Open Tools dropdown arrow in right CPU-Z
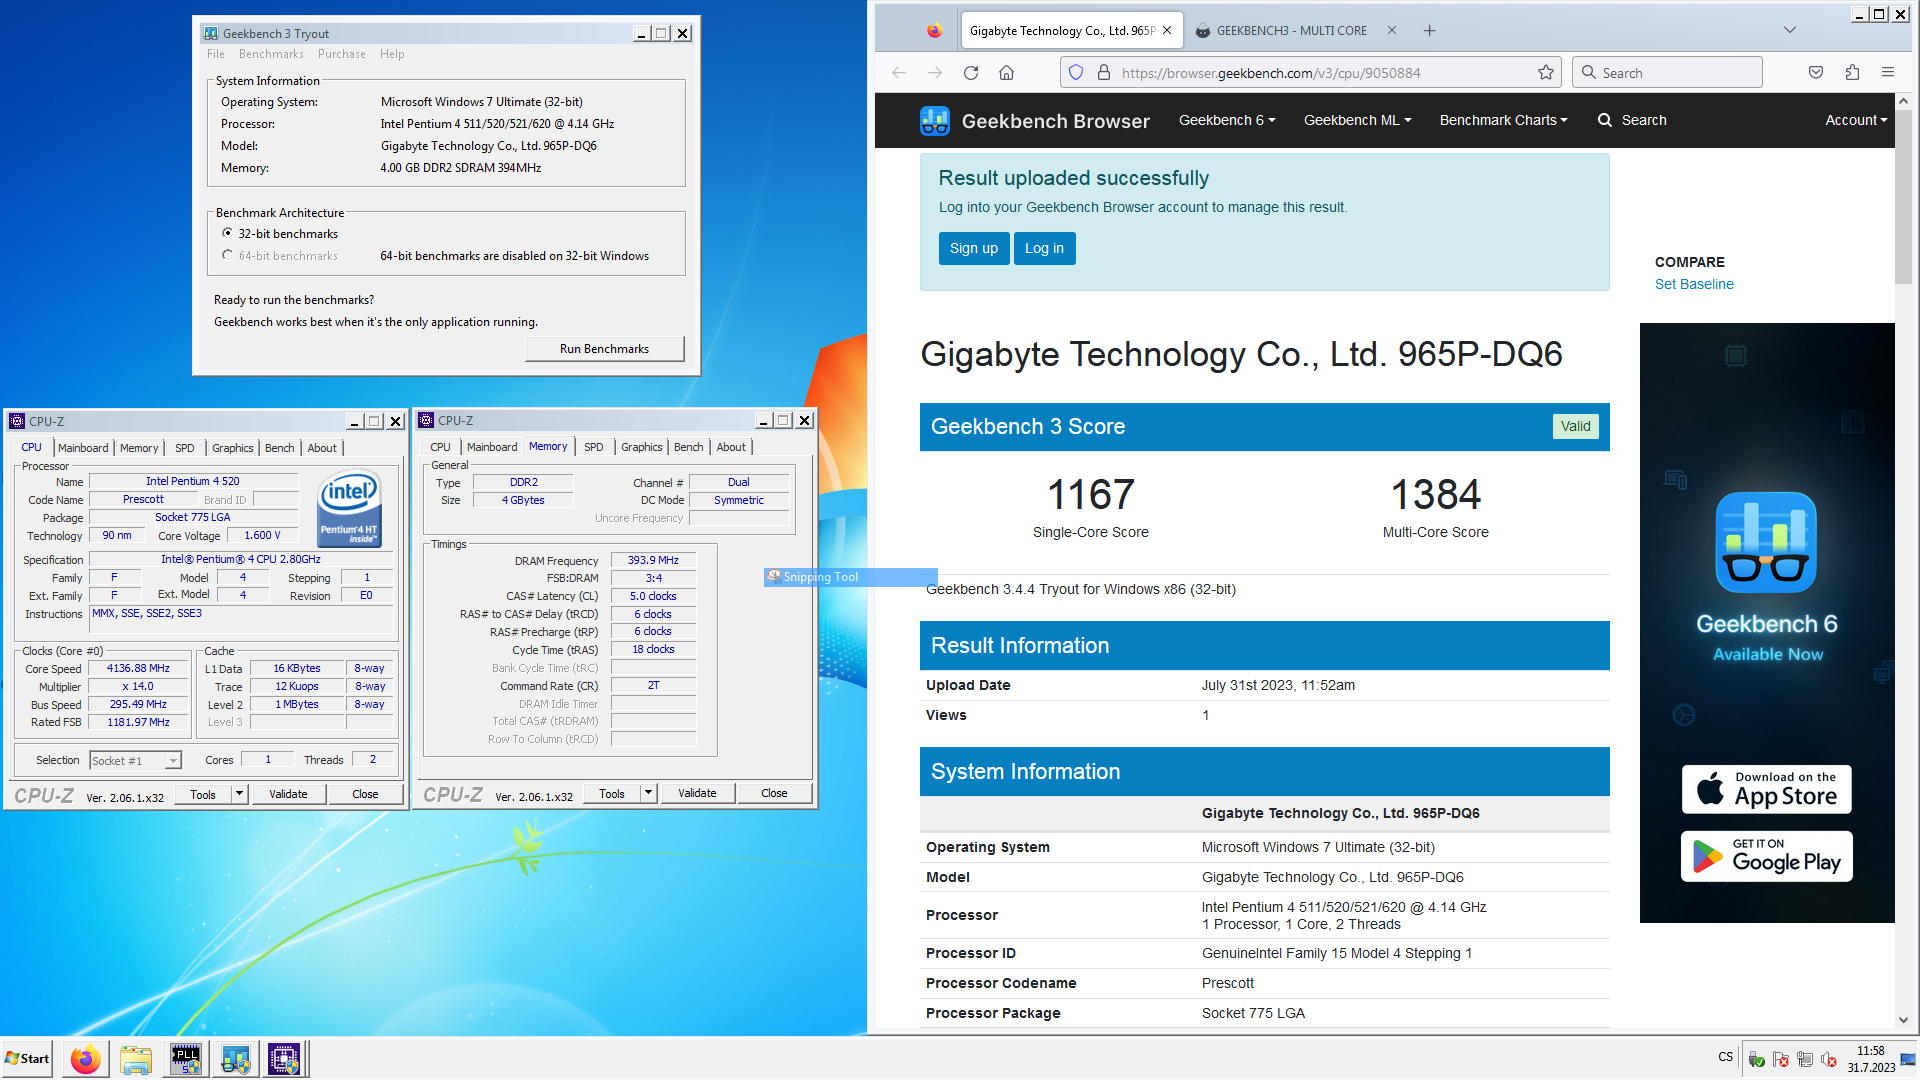Viewport: 1920px width, 1080px height. [x=648, y=793]
